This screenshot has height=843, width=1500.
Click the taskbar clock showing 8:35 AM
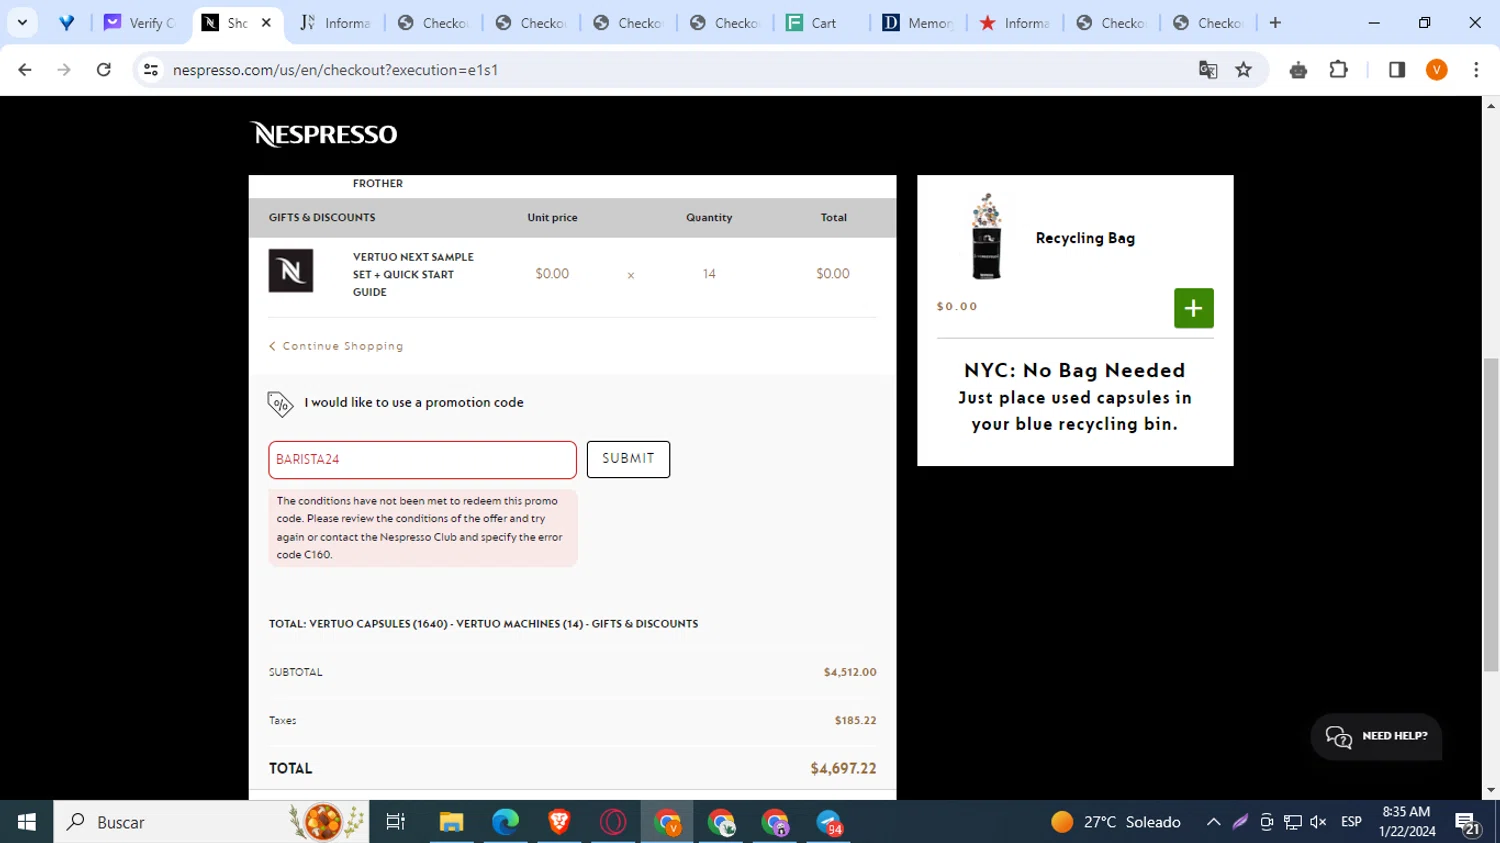tap(1407, 822)
